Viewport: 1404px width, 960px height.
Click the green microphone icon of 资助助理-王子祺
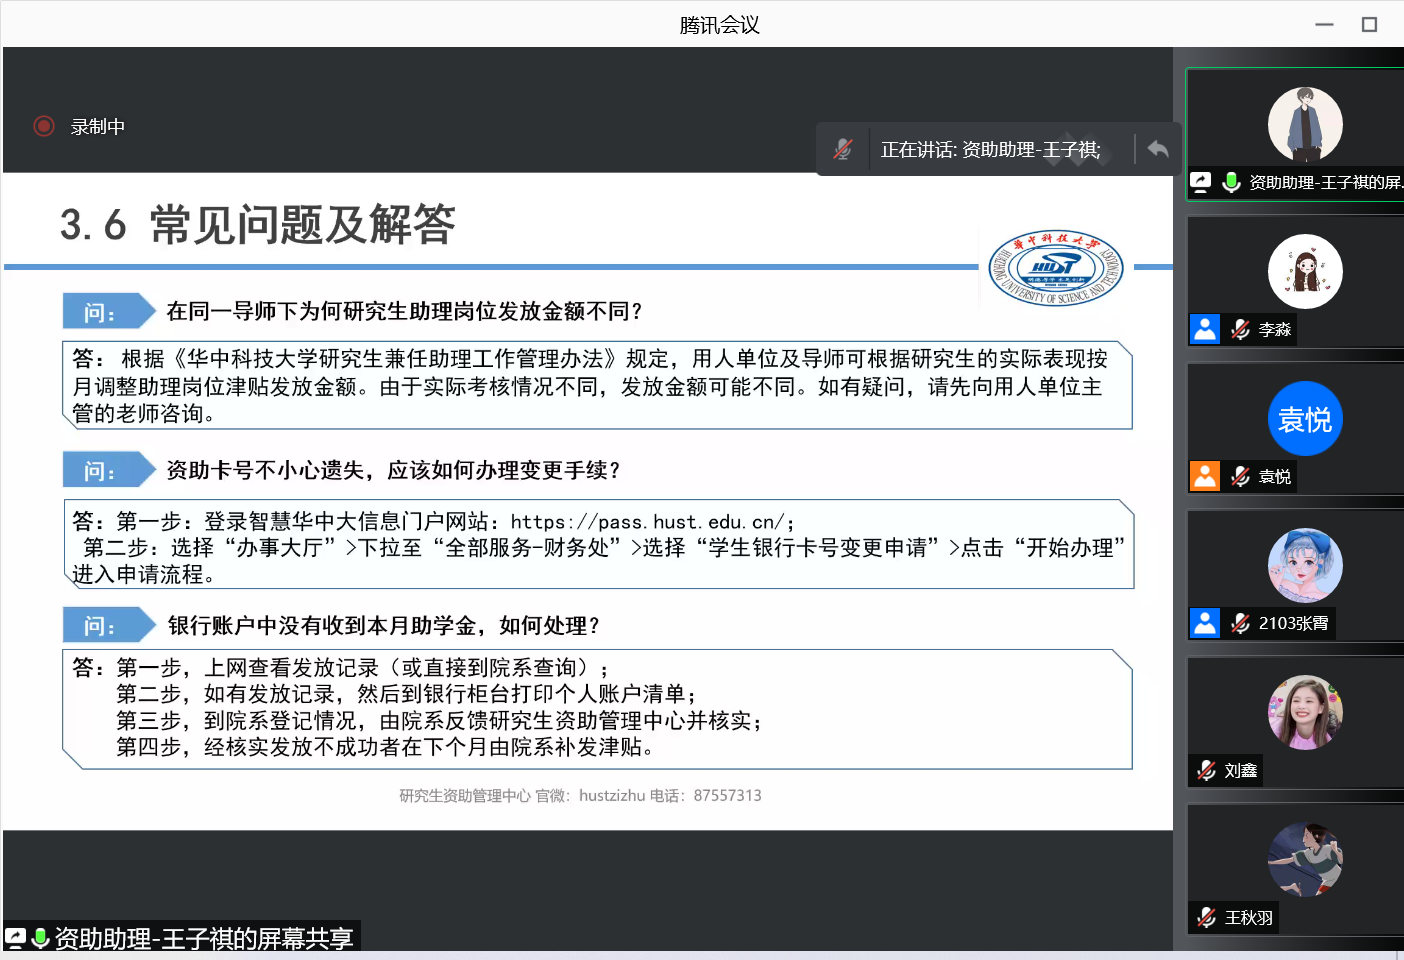pyautogui.click(x=1232, y=182)
